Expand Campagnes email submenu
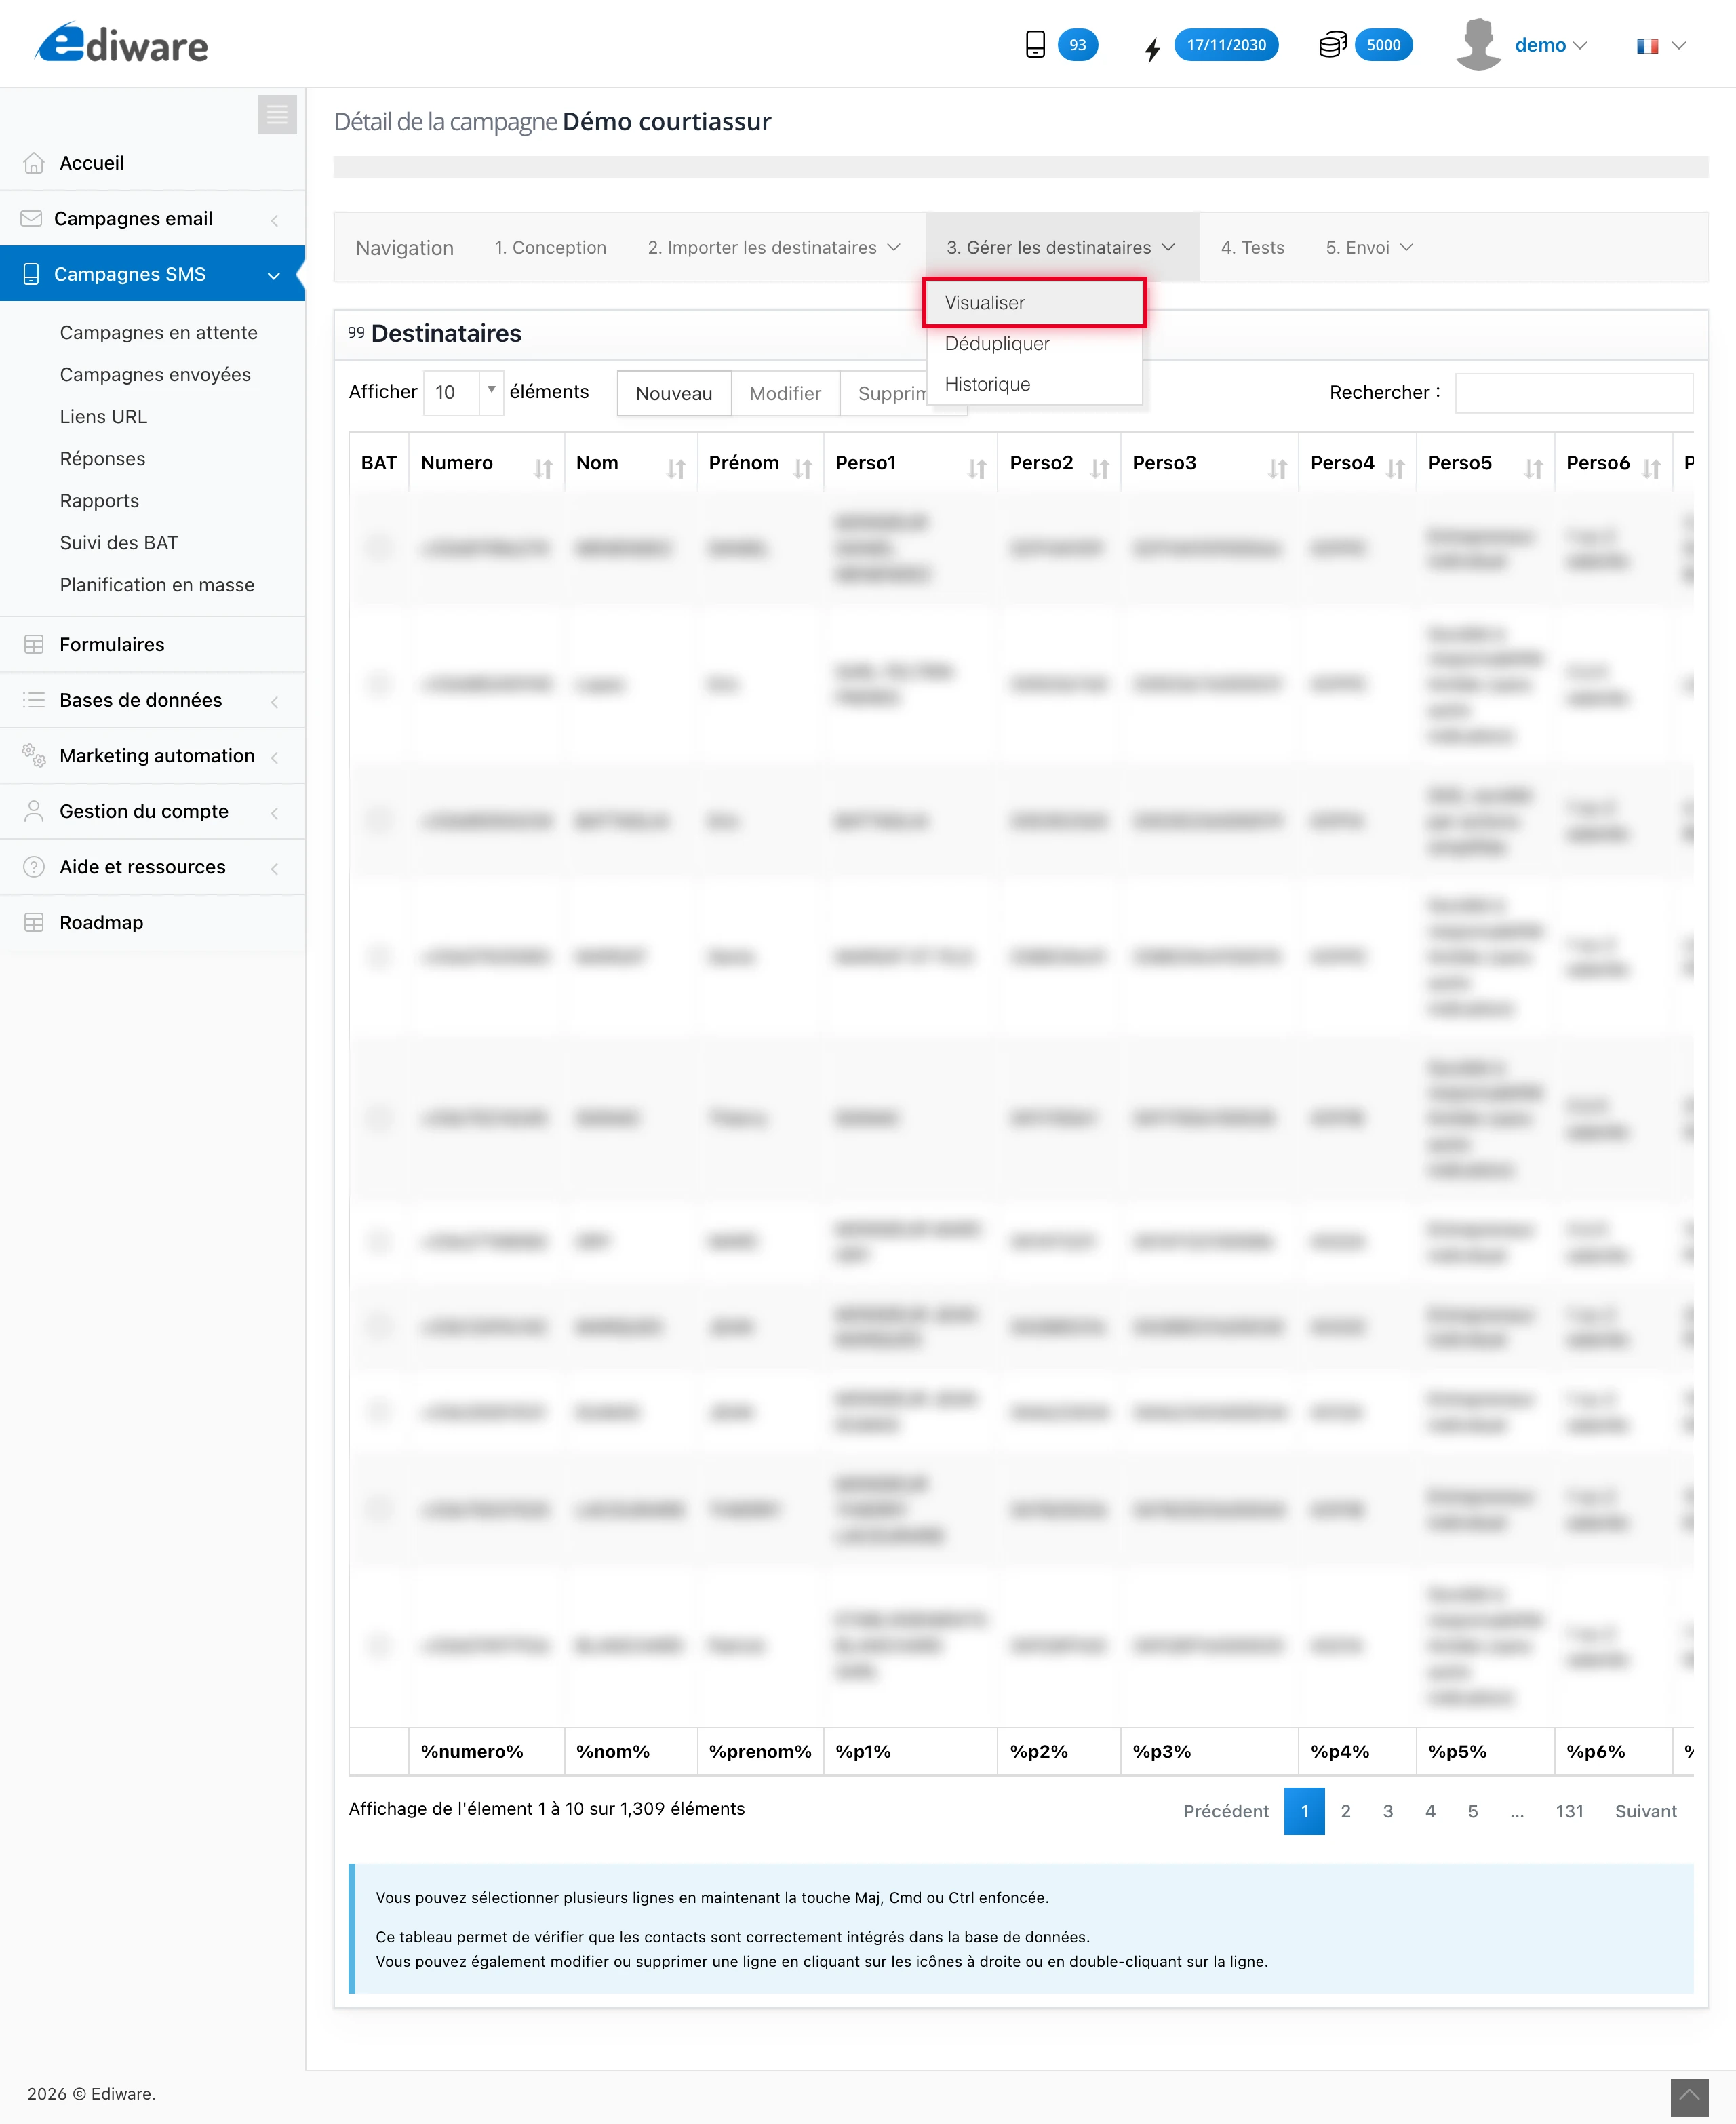The height and width of the screenshot is (2124, 1736). (x=274, y=220)
